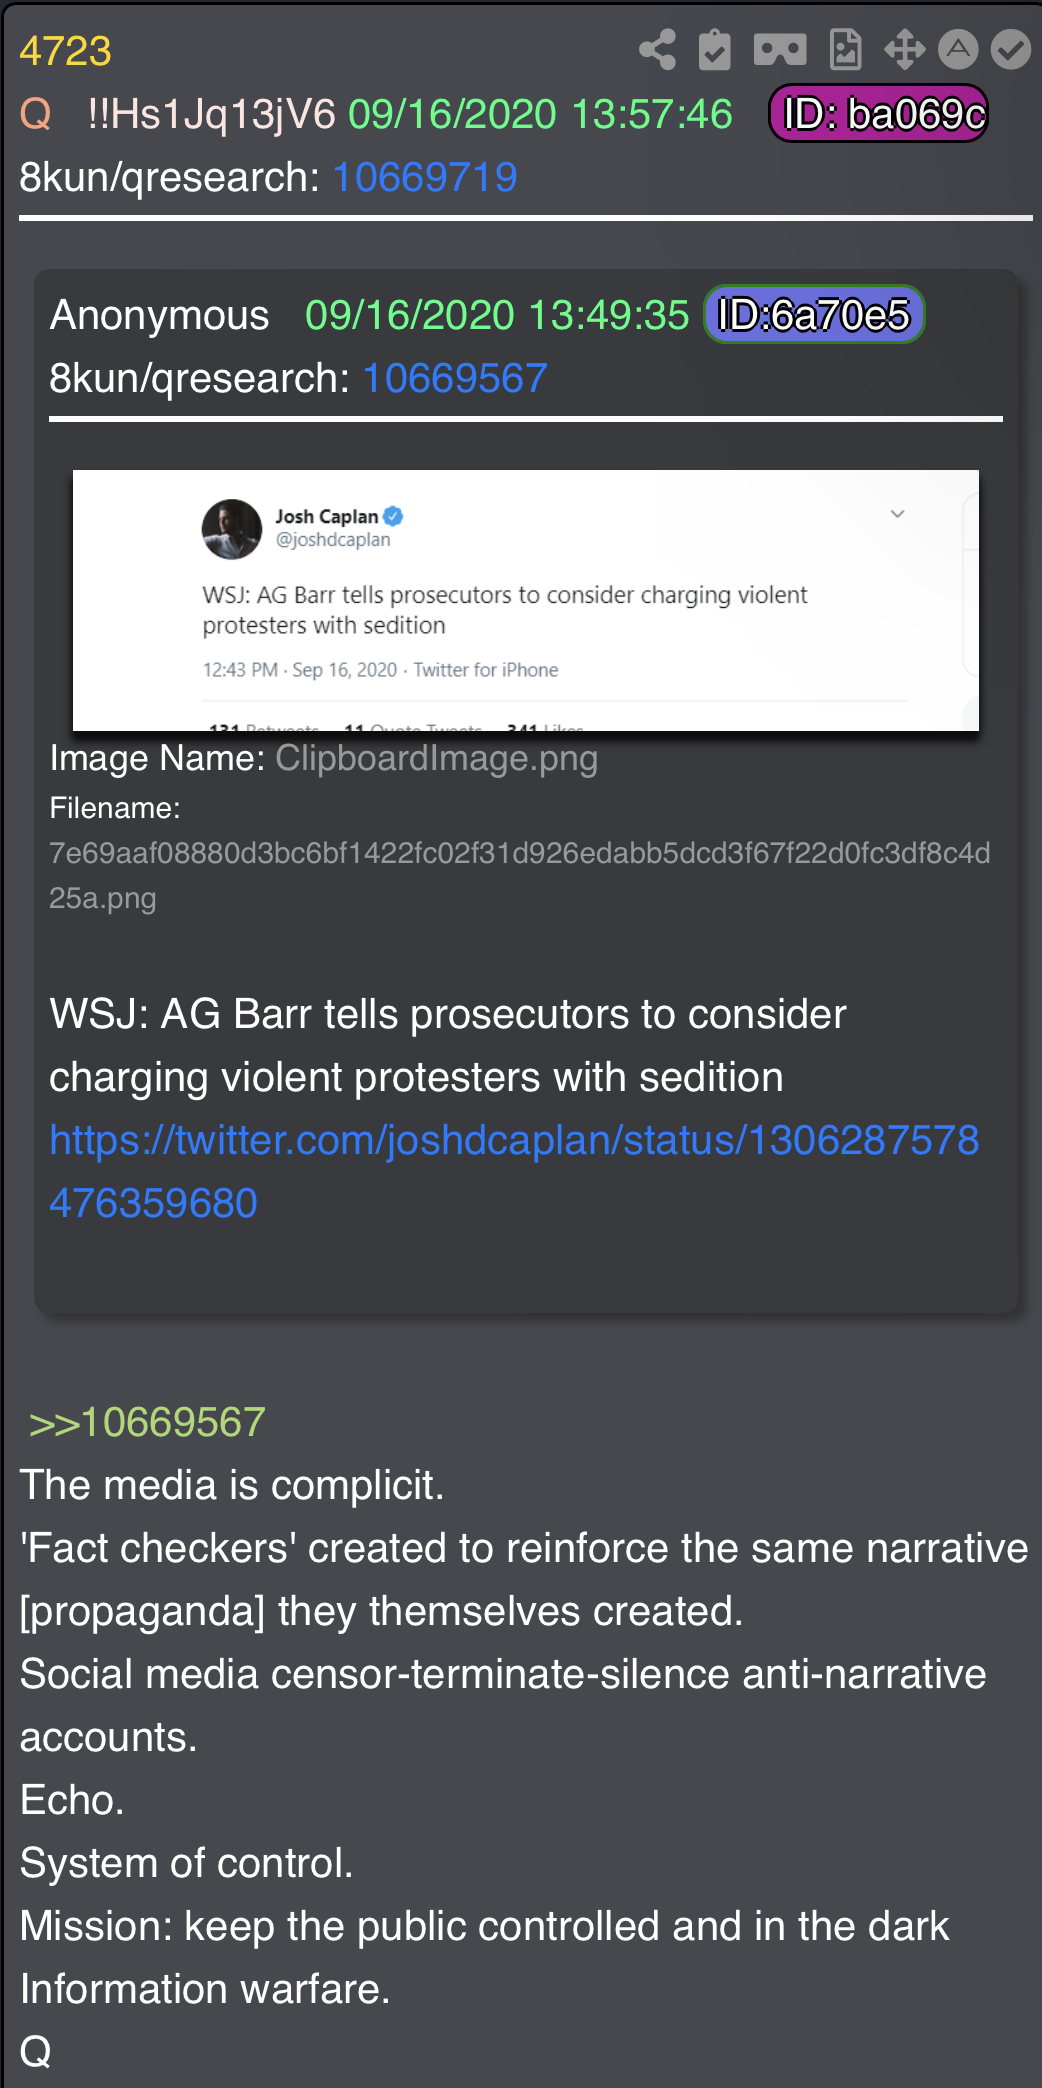Tap the four-way move arrows icon

pyautogui.click(x=904, y=50)
